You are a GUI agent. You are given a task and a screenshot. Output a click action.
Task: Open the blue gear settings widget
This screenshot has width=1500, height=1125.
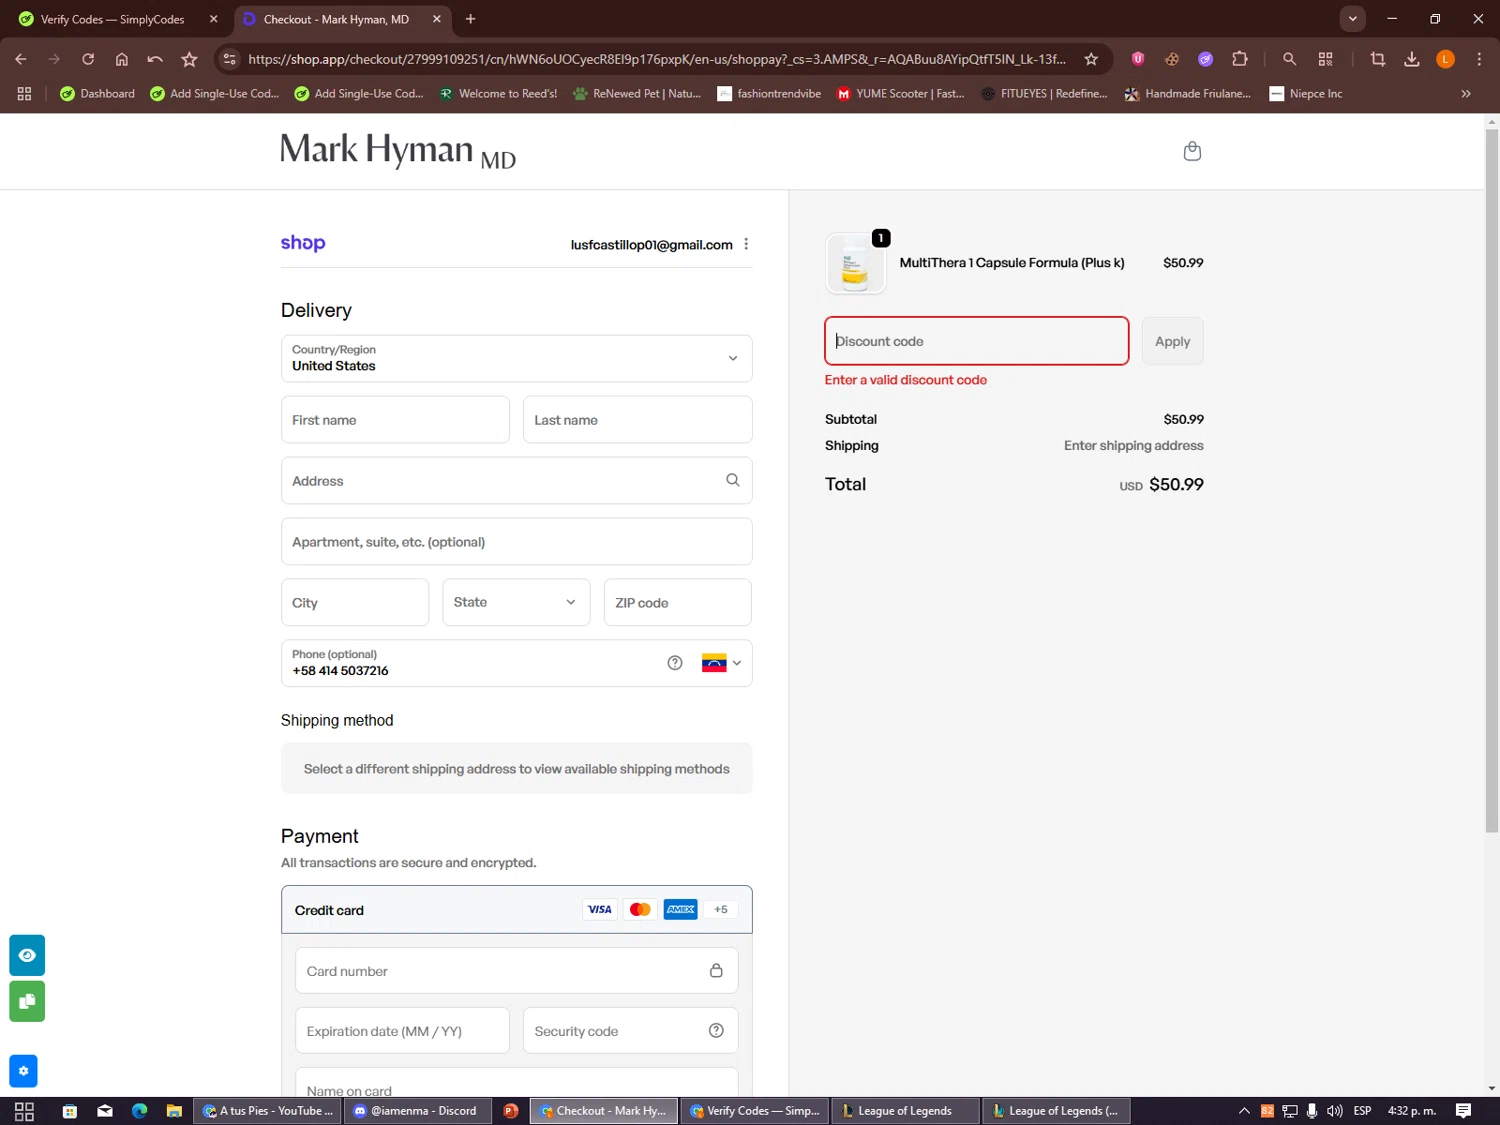click(23, 1071)
